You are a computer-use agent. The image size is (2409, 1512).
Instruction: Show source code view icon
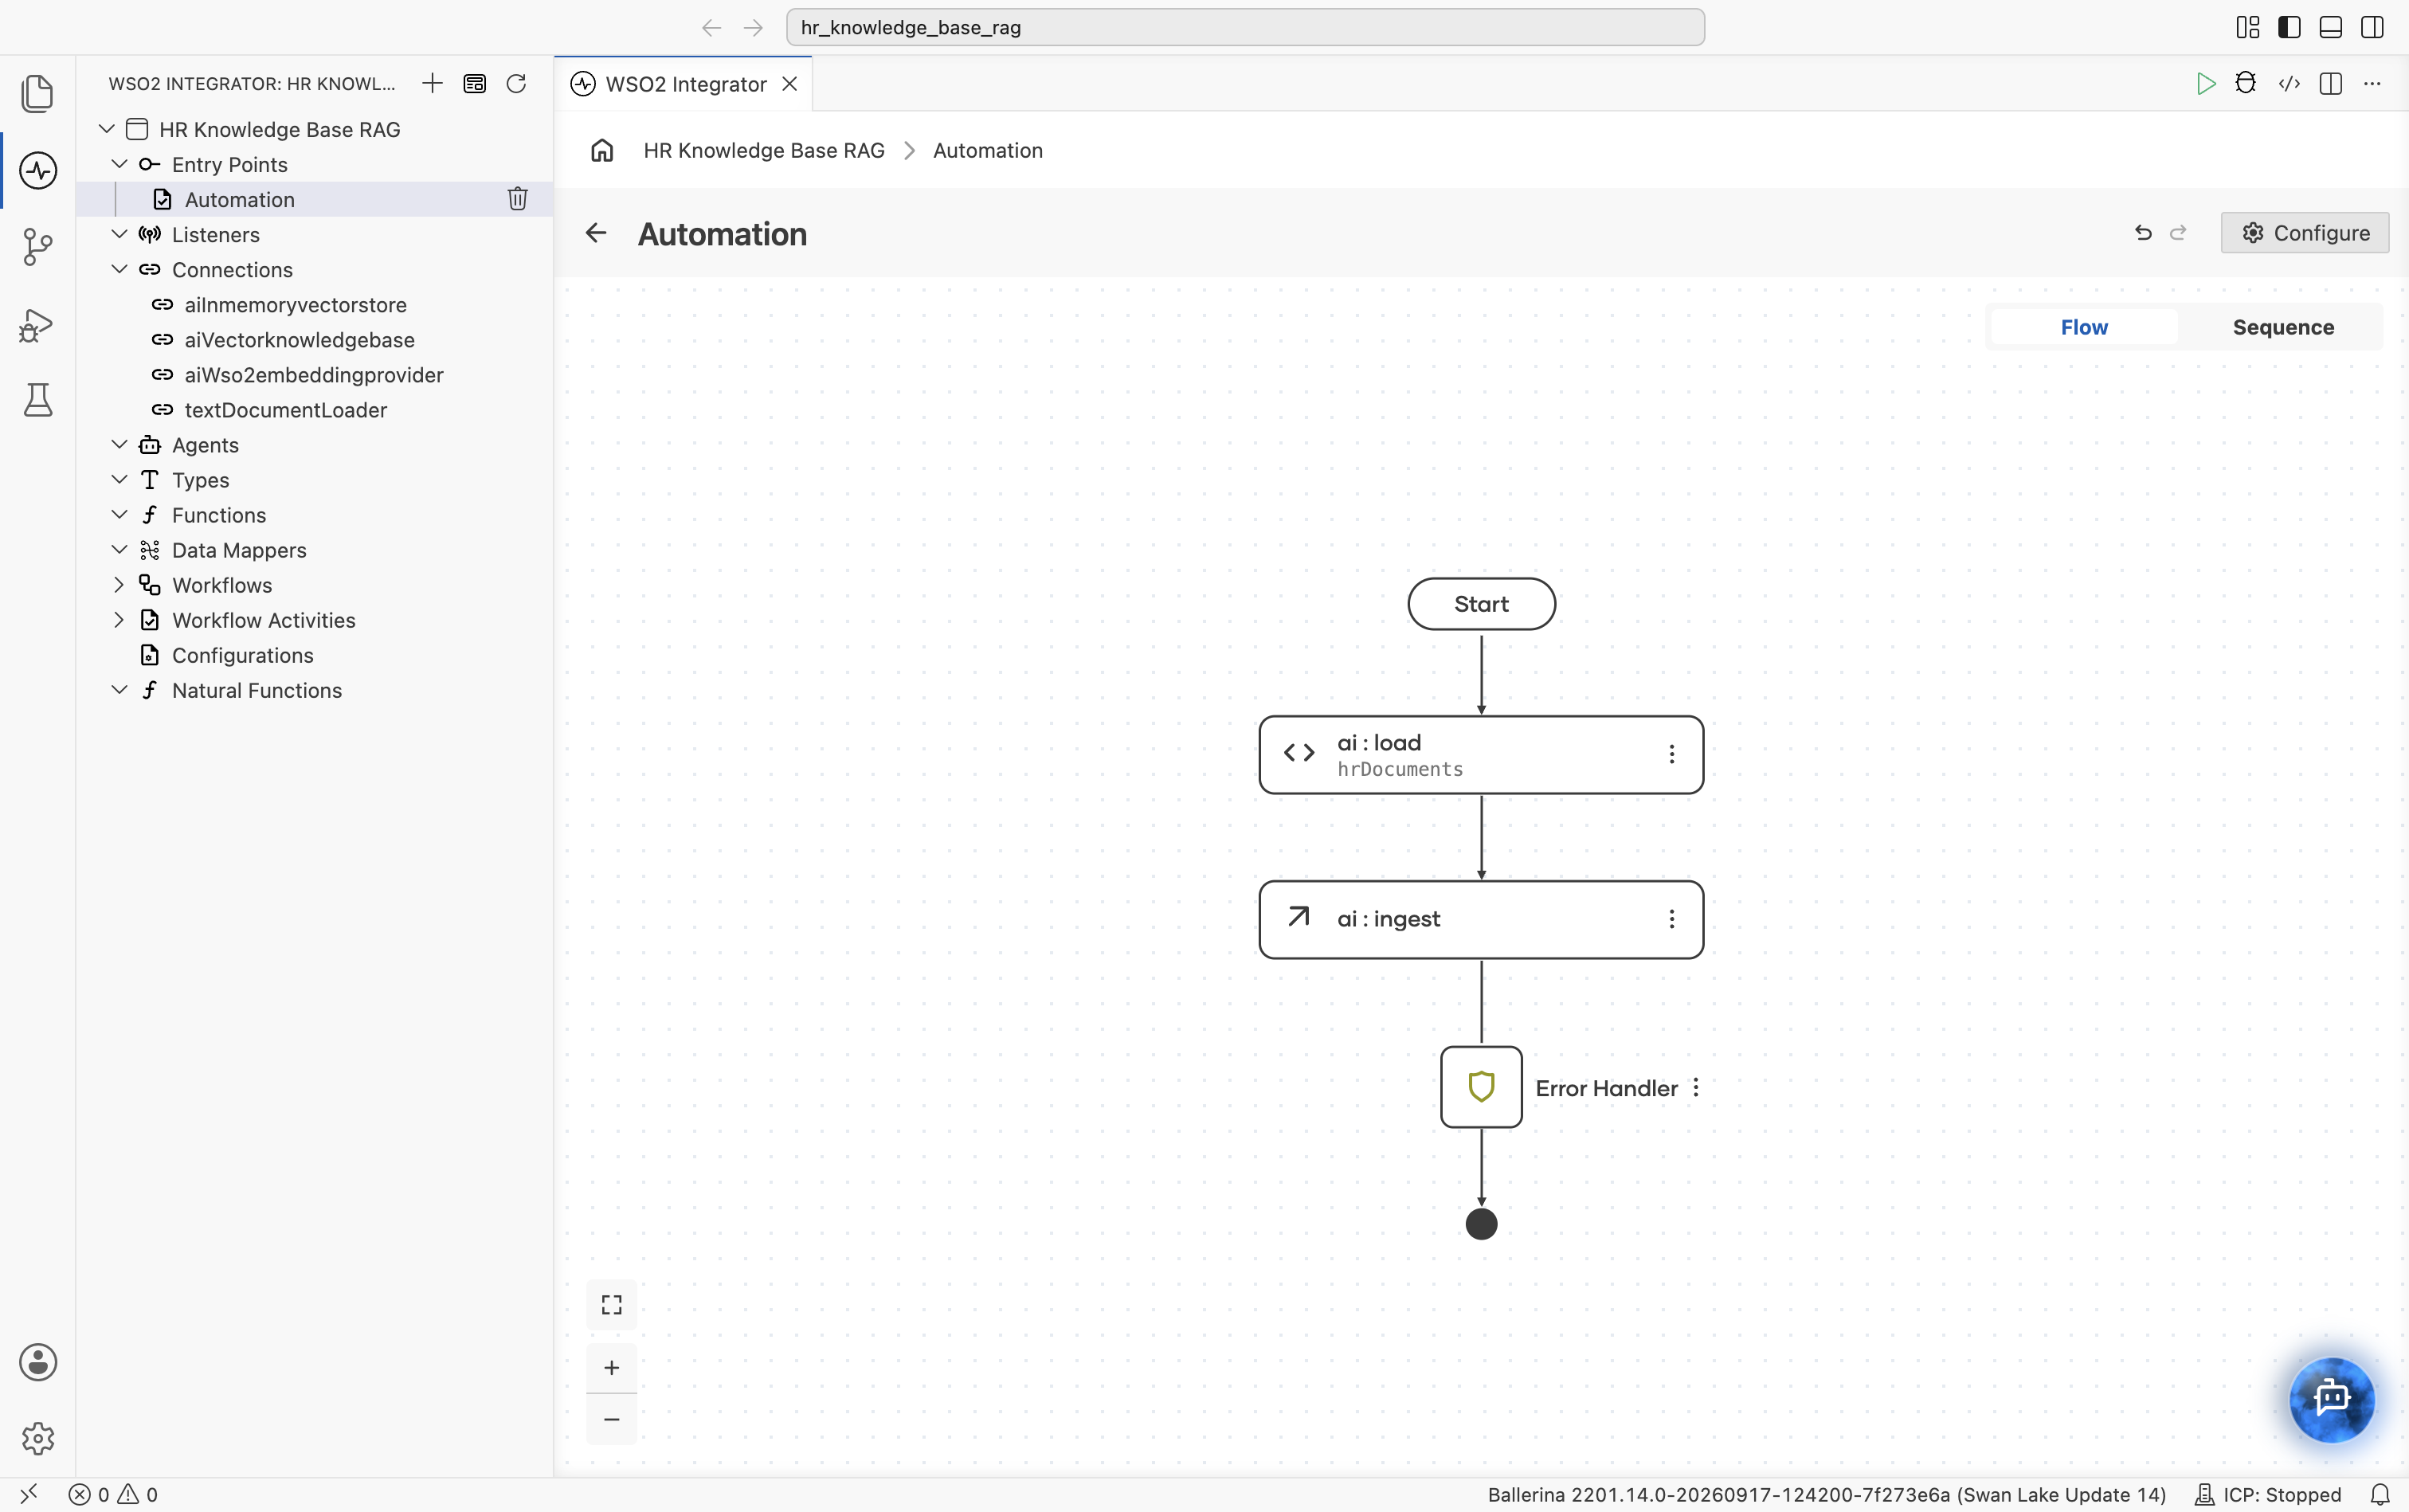tap(2288, 83)
